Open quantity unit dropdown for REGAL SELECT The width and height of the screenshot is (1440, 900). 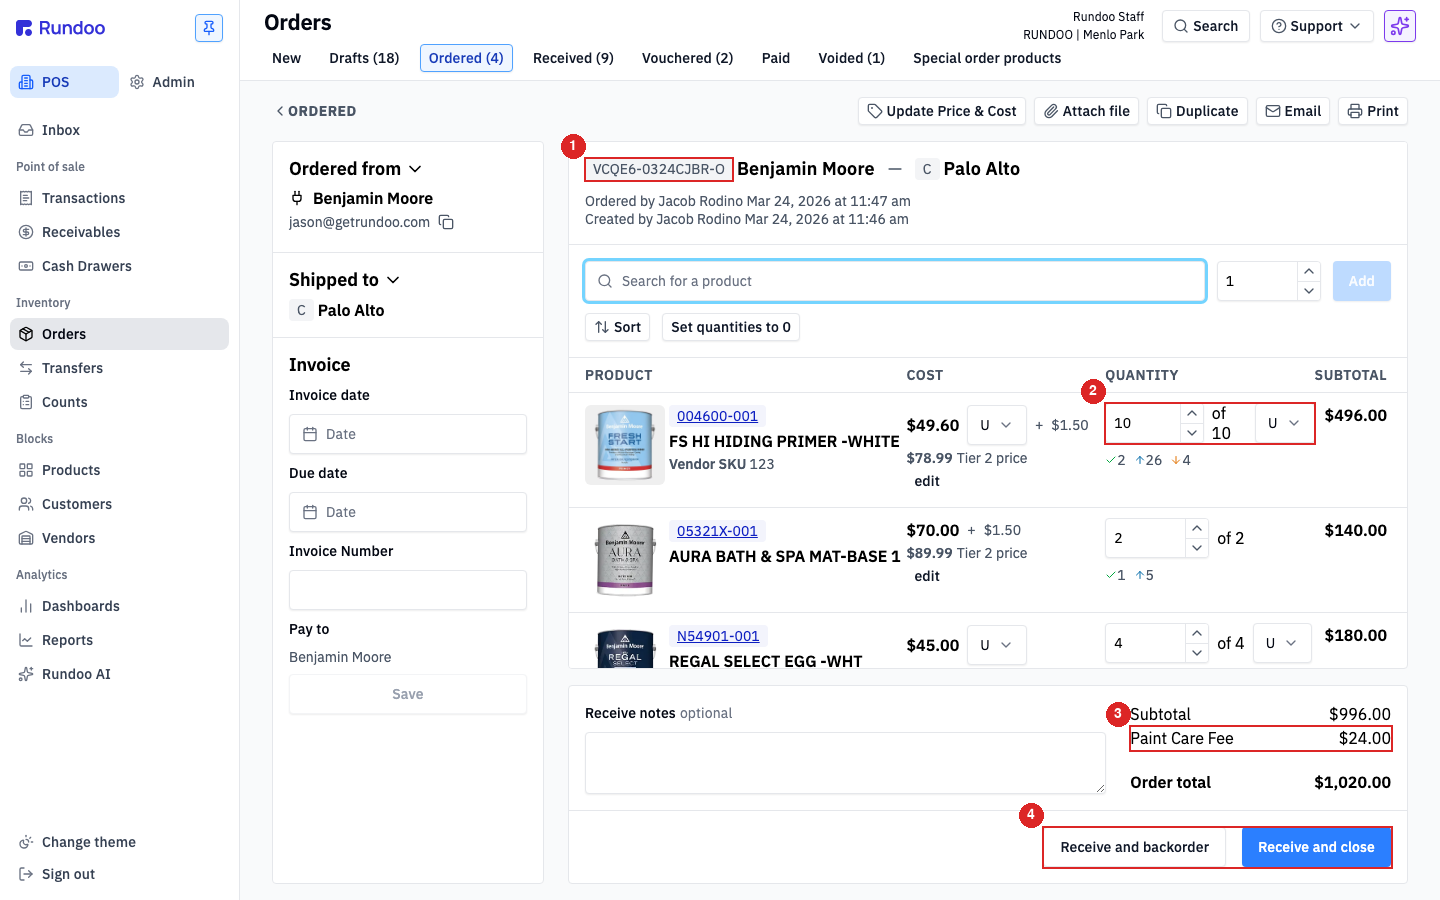(1281, 643)
